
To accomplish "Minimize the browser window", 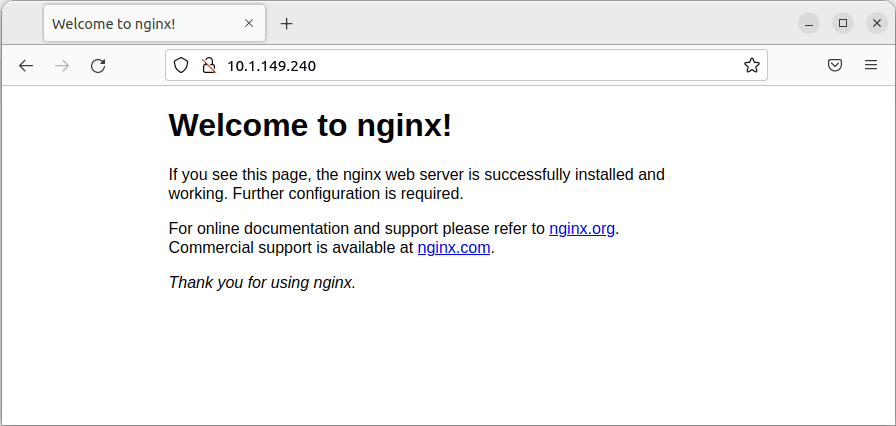I will pos(809,23).
